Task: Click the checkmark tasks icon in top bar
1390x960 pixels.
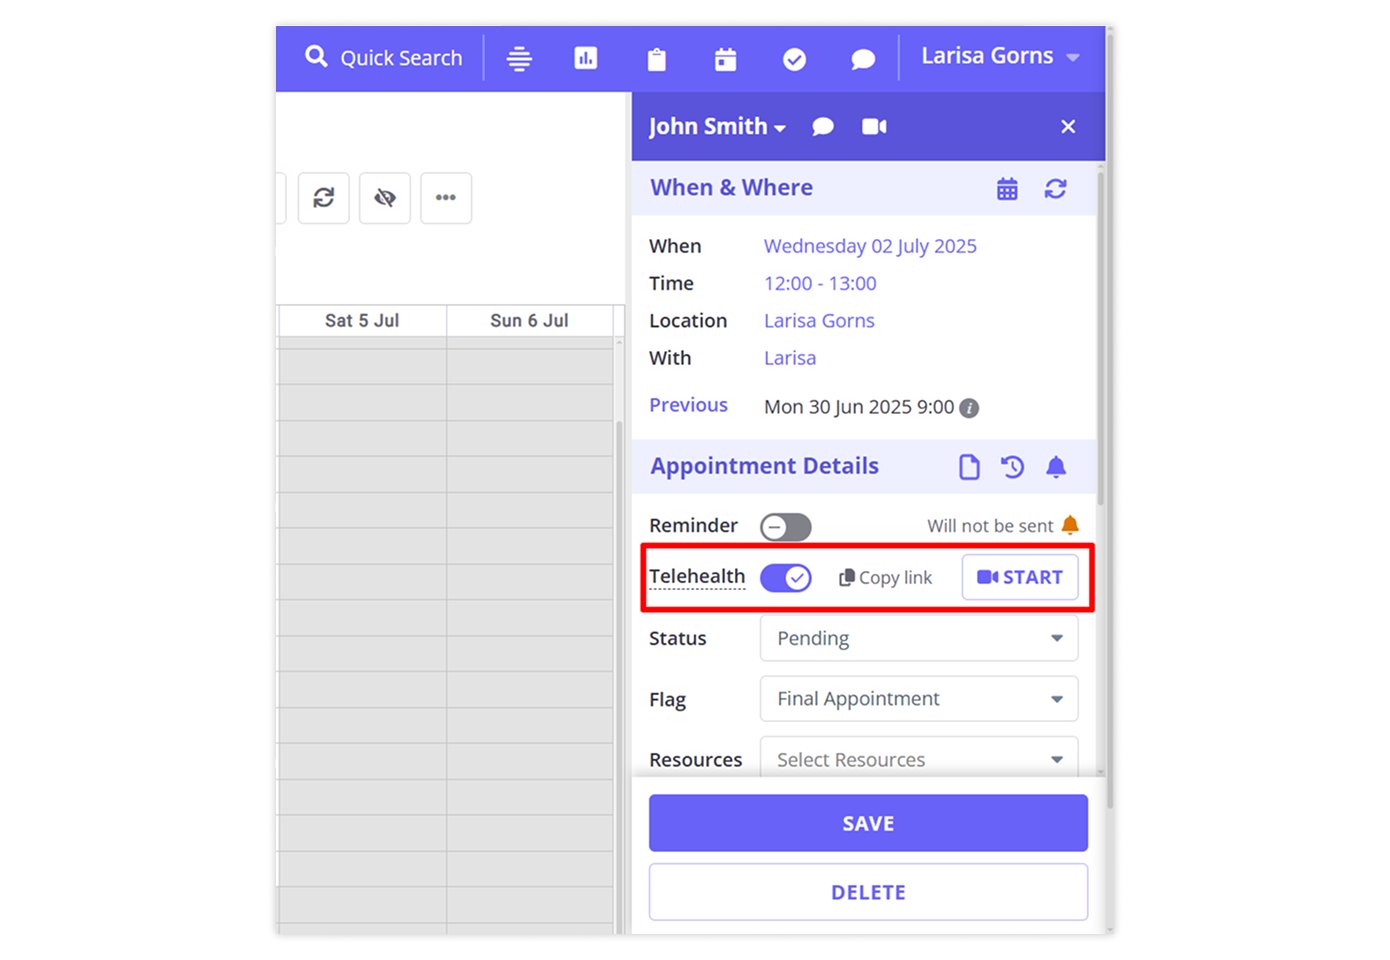Action: [794, 60]
